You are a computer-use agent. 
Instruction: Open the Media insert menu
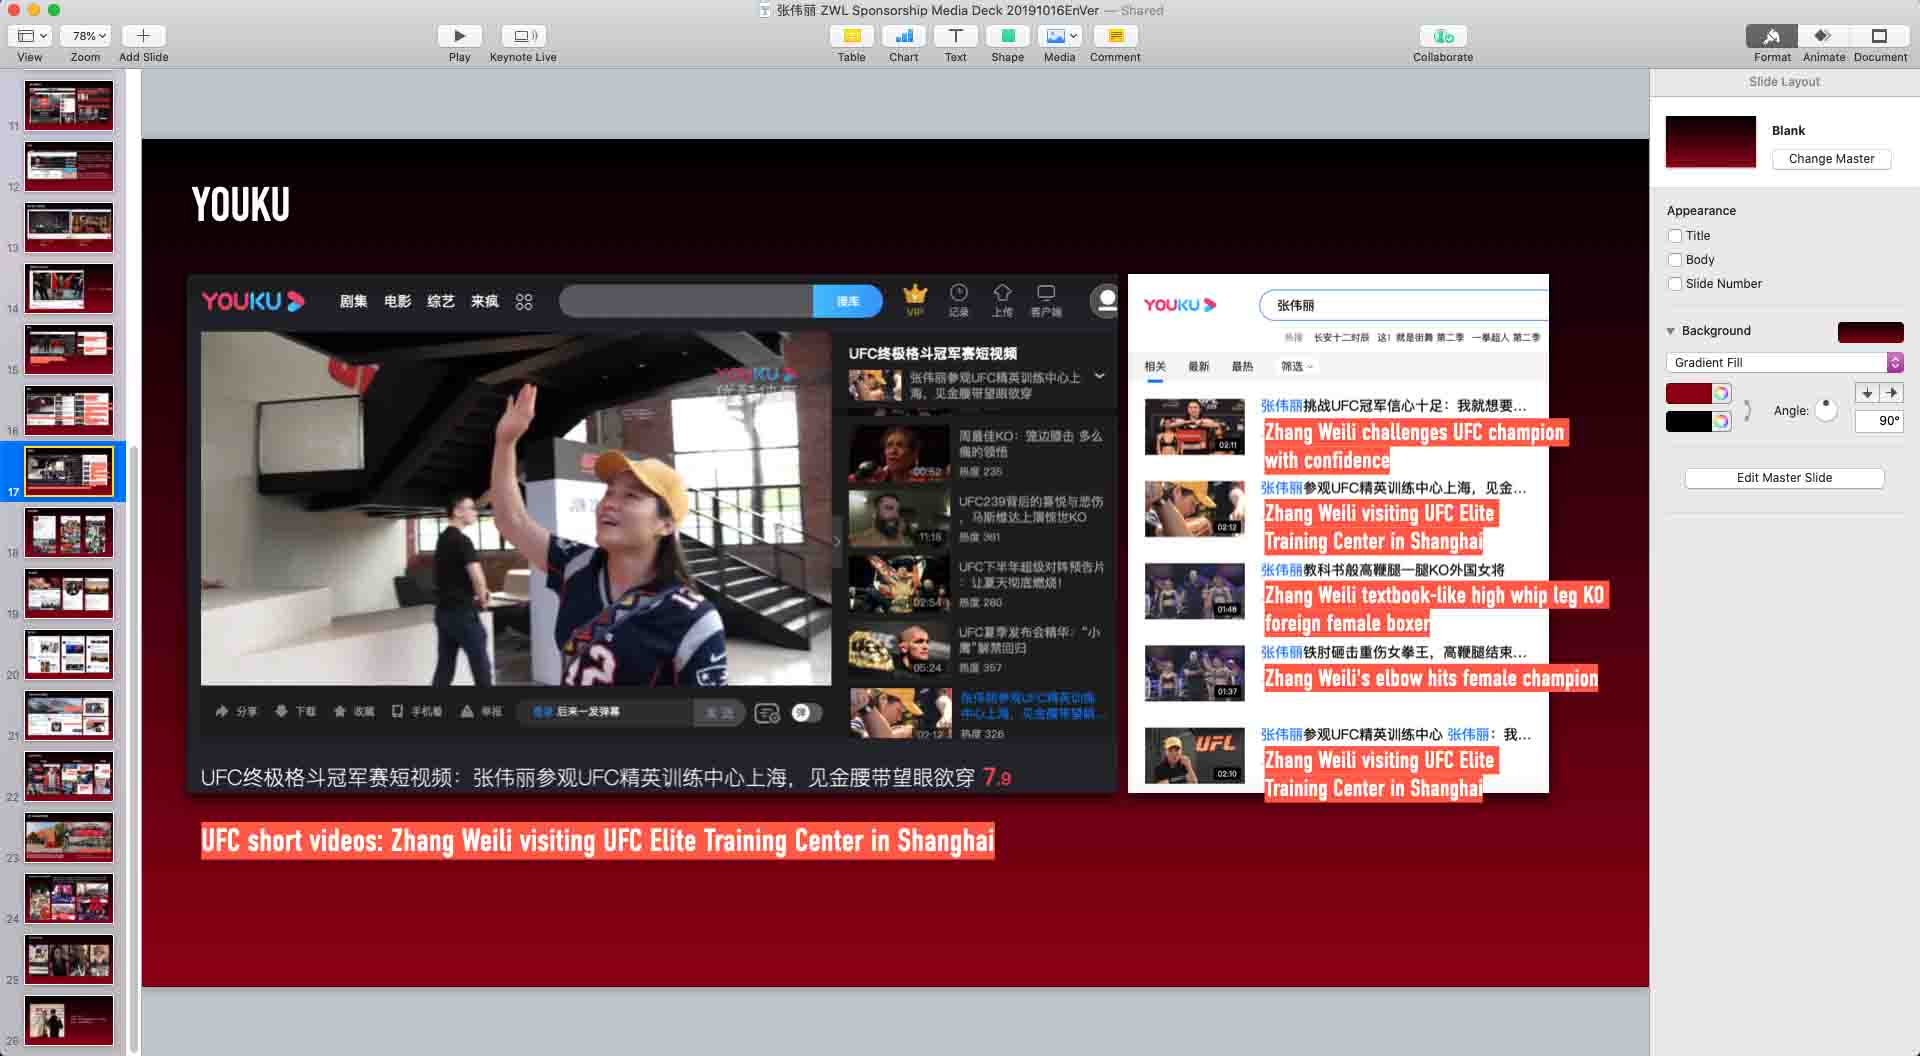tap(1059, 36)
